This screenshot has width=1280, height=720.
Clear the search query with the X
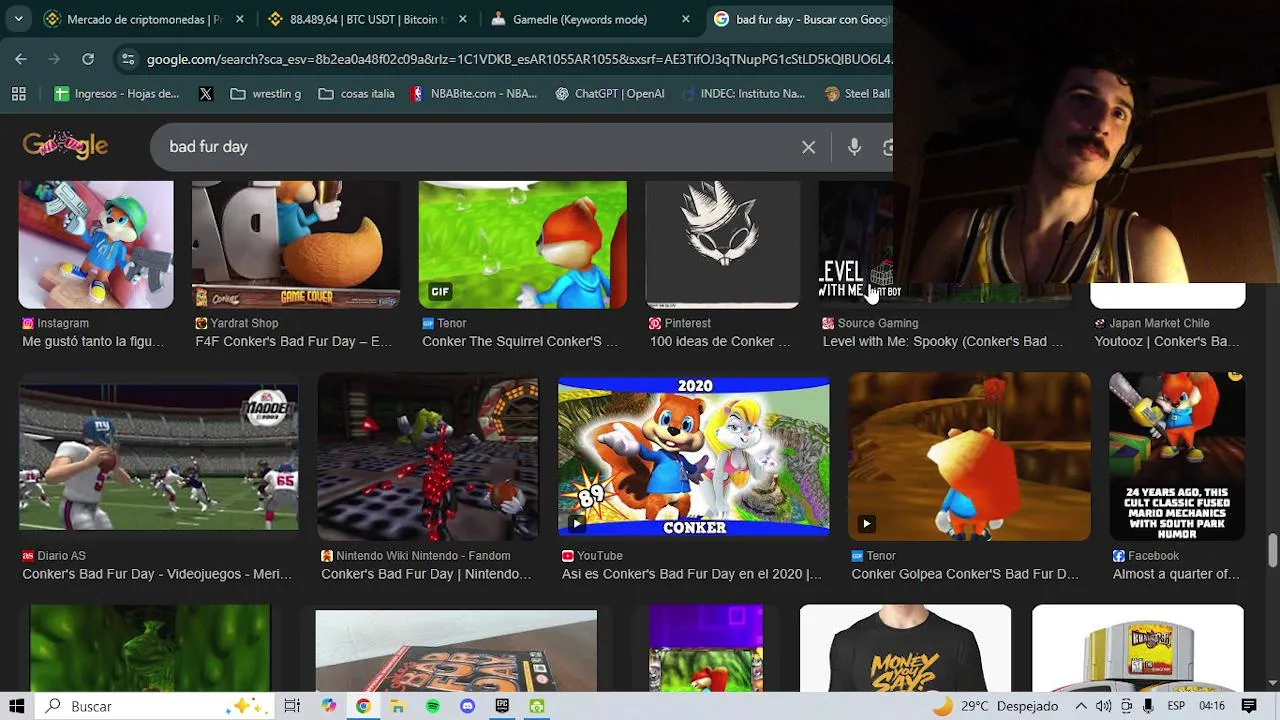(808, 147)
